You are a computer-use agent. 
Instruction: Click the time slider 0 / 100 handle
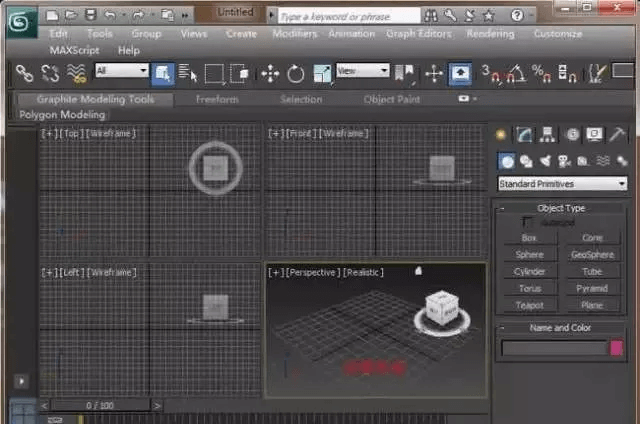click(100, 406)
